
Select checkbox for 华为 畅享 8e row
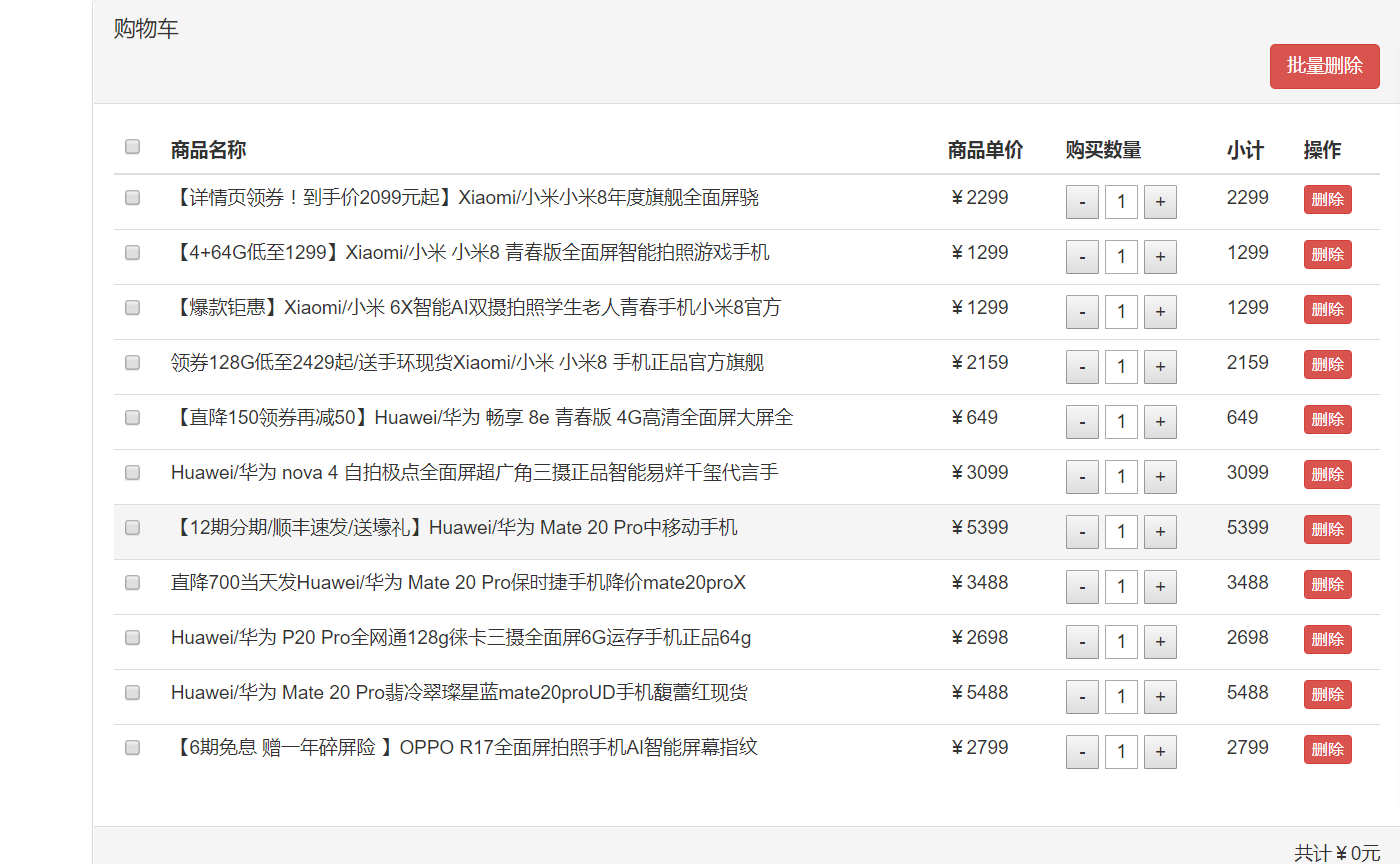click(x=132, y=418)
